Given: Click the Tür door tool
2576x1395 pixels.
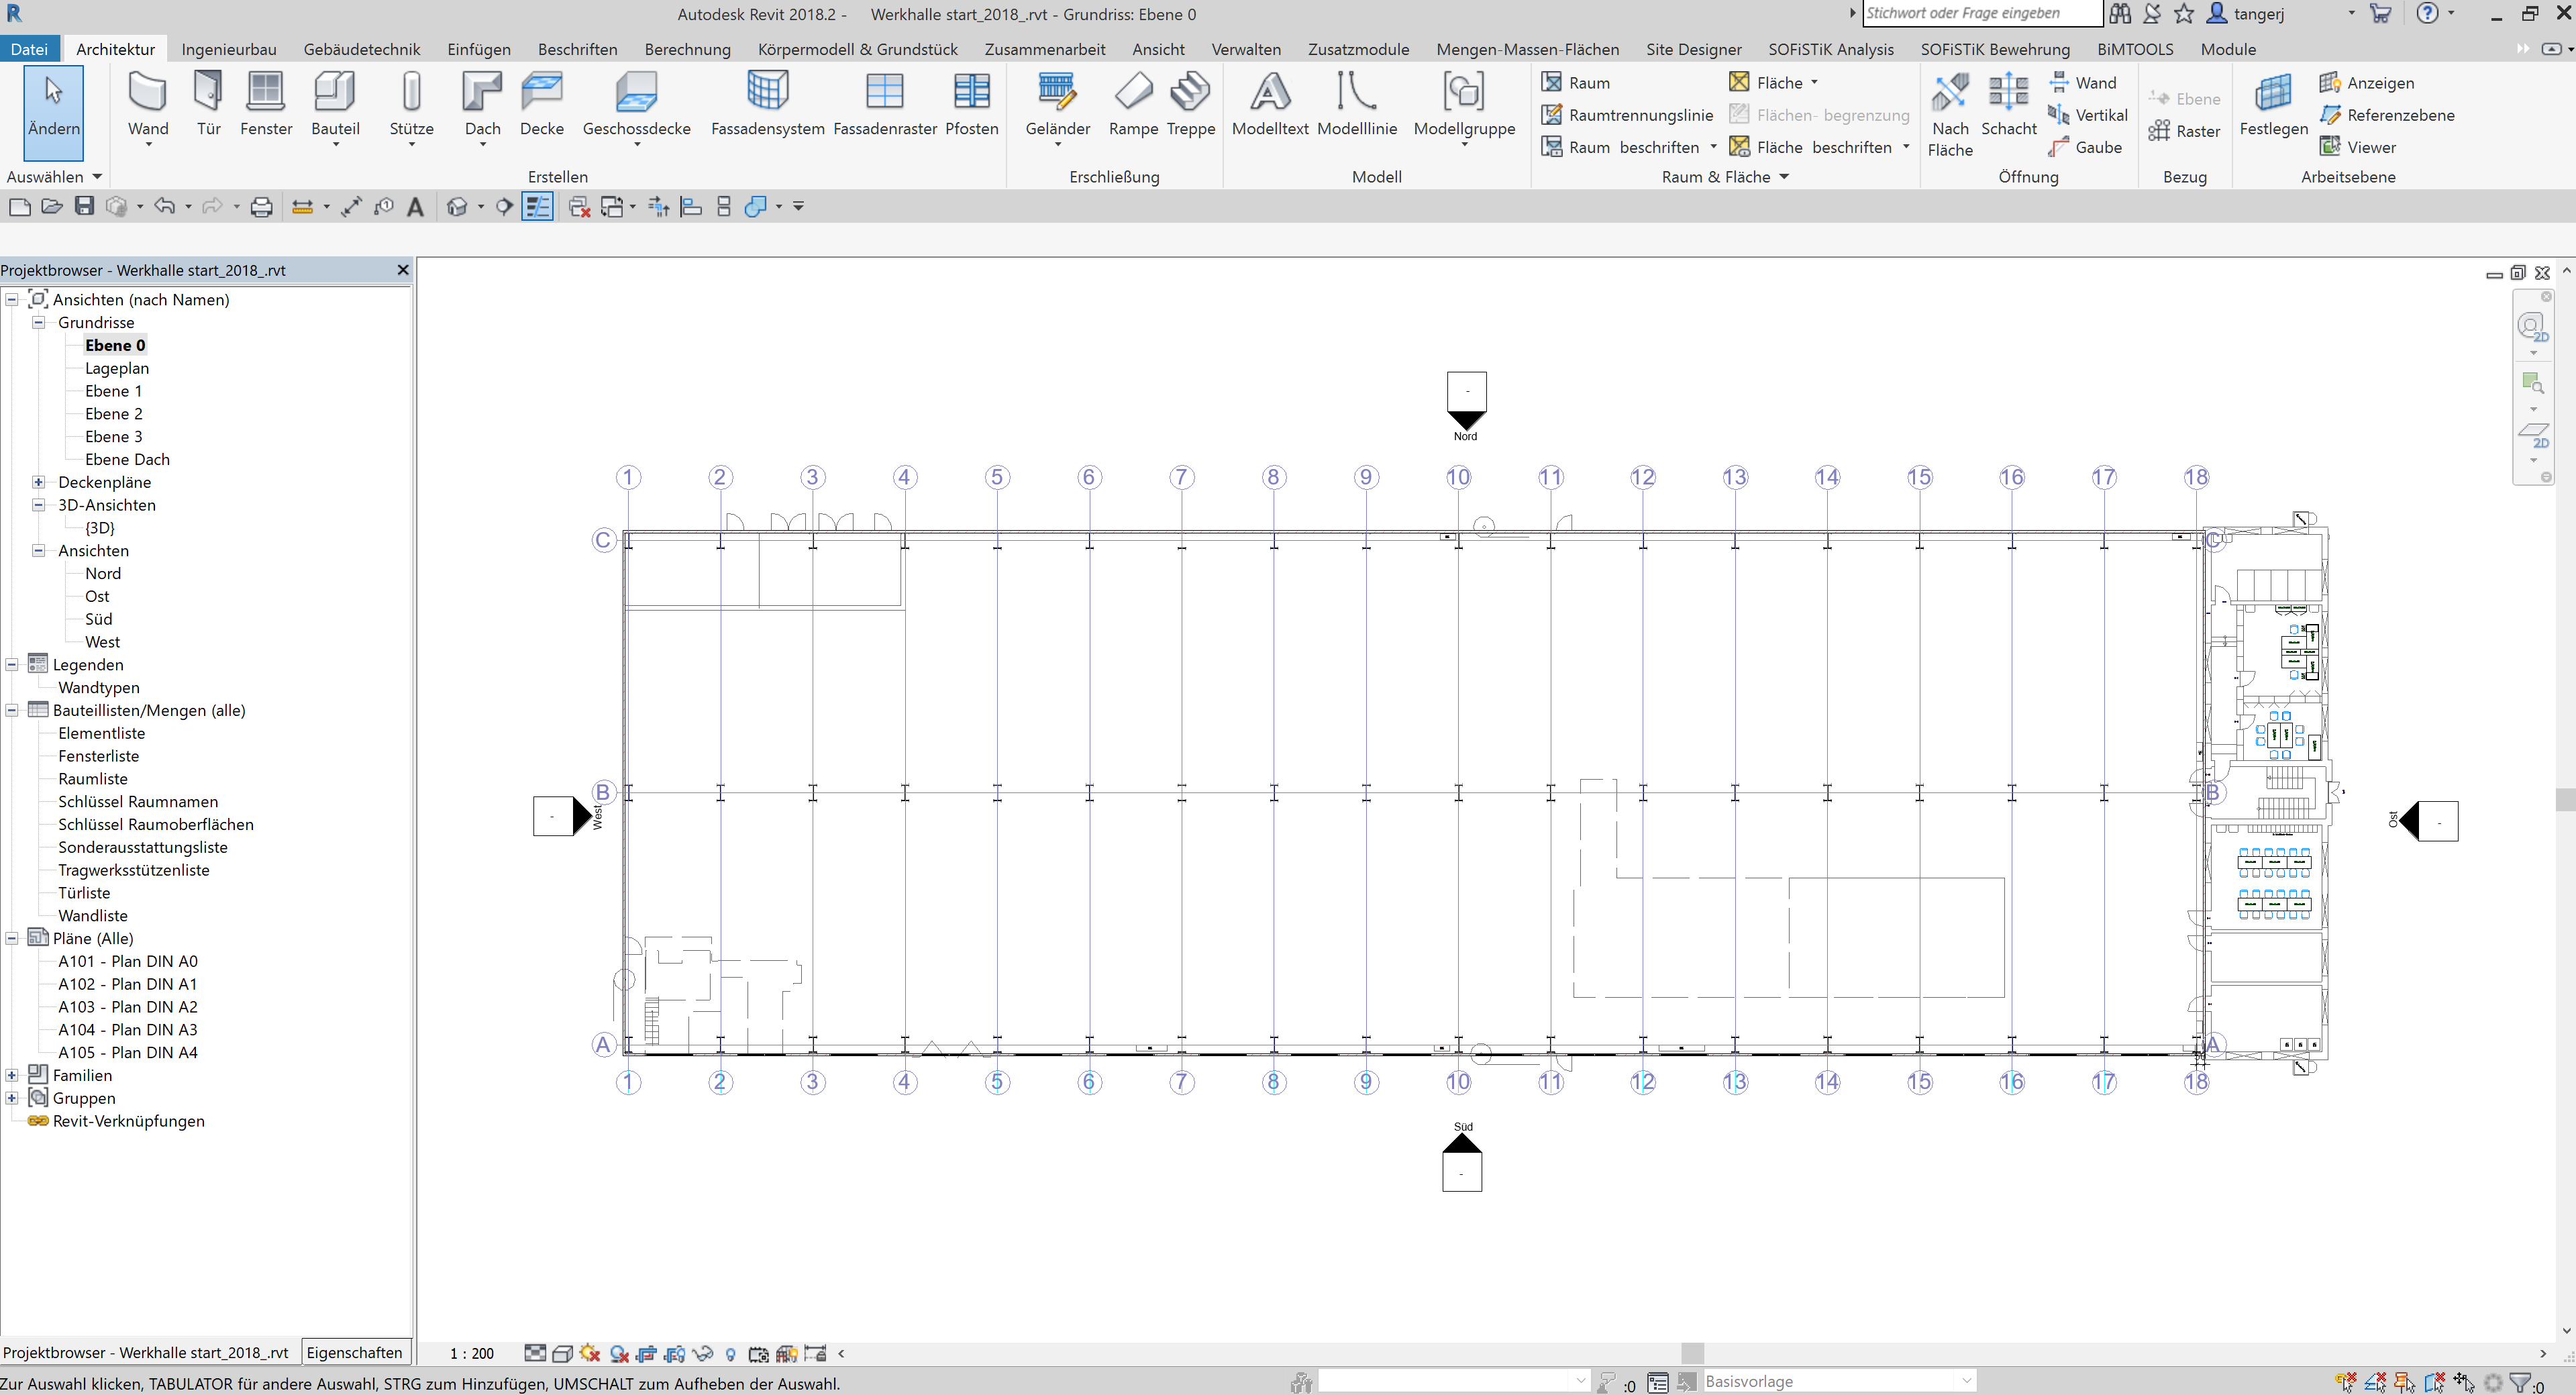Looking at the screenshot, I should pos(208,104).
